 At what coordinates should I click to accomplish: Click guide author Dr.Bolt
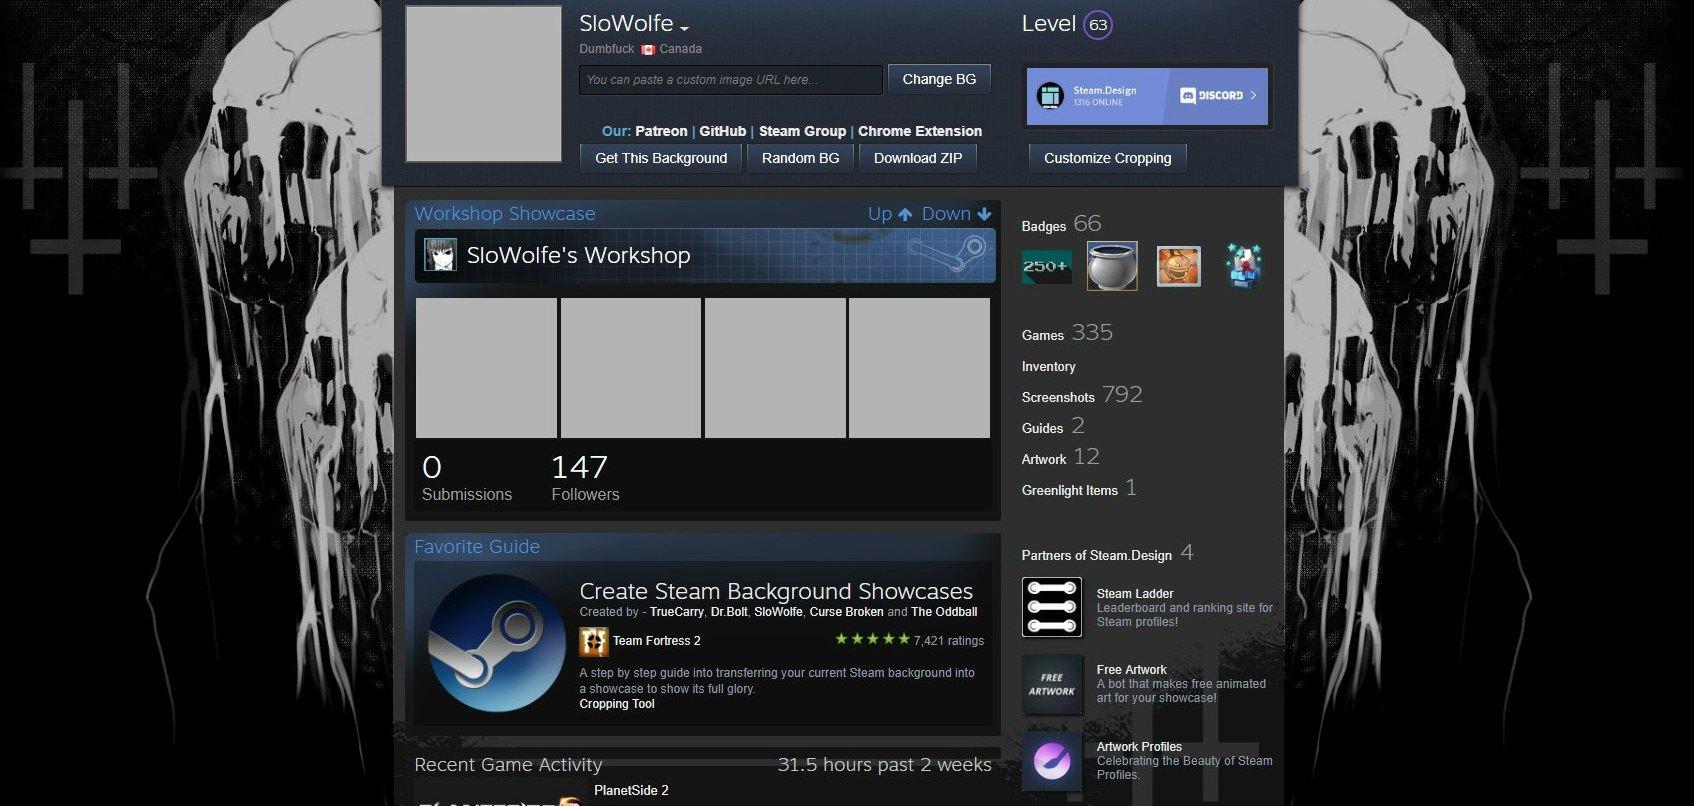click(x=729, y=612)
